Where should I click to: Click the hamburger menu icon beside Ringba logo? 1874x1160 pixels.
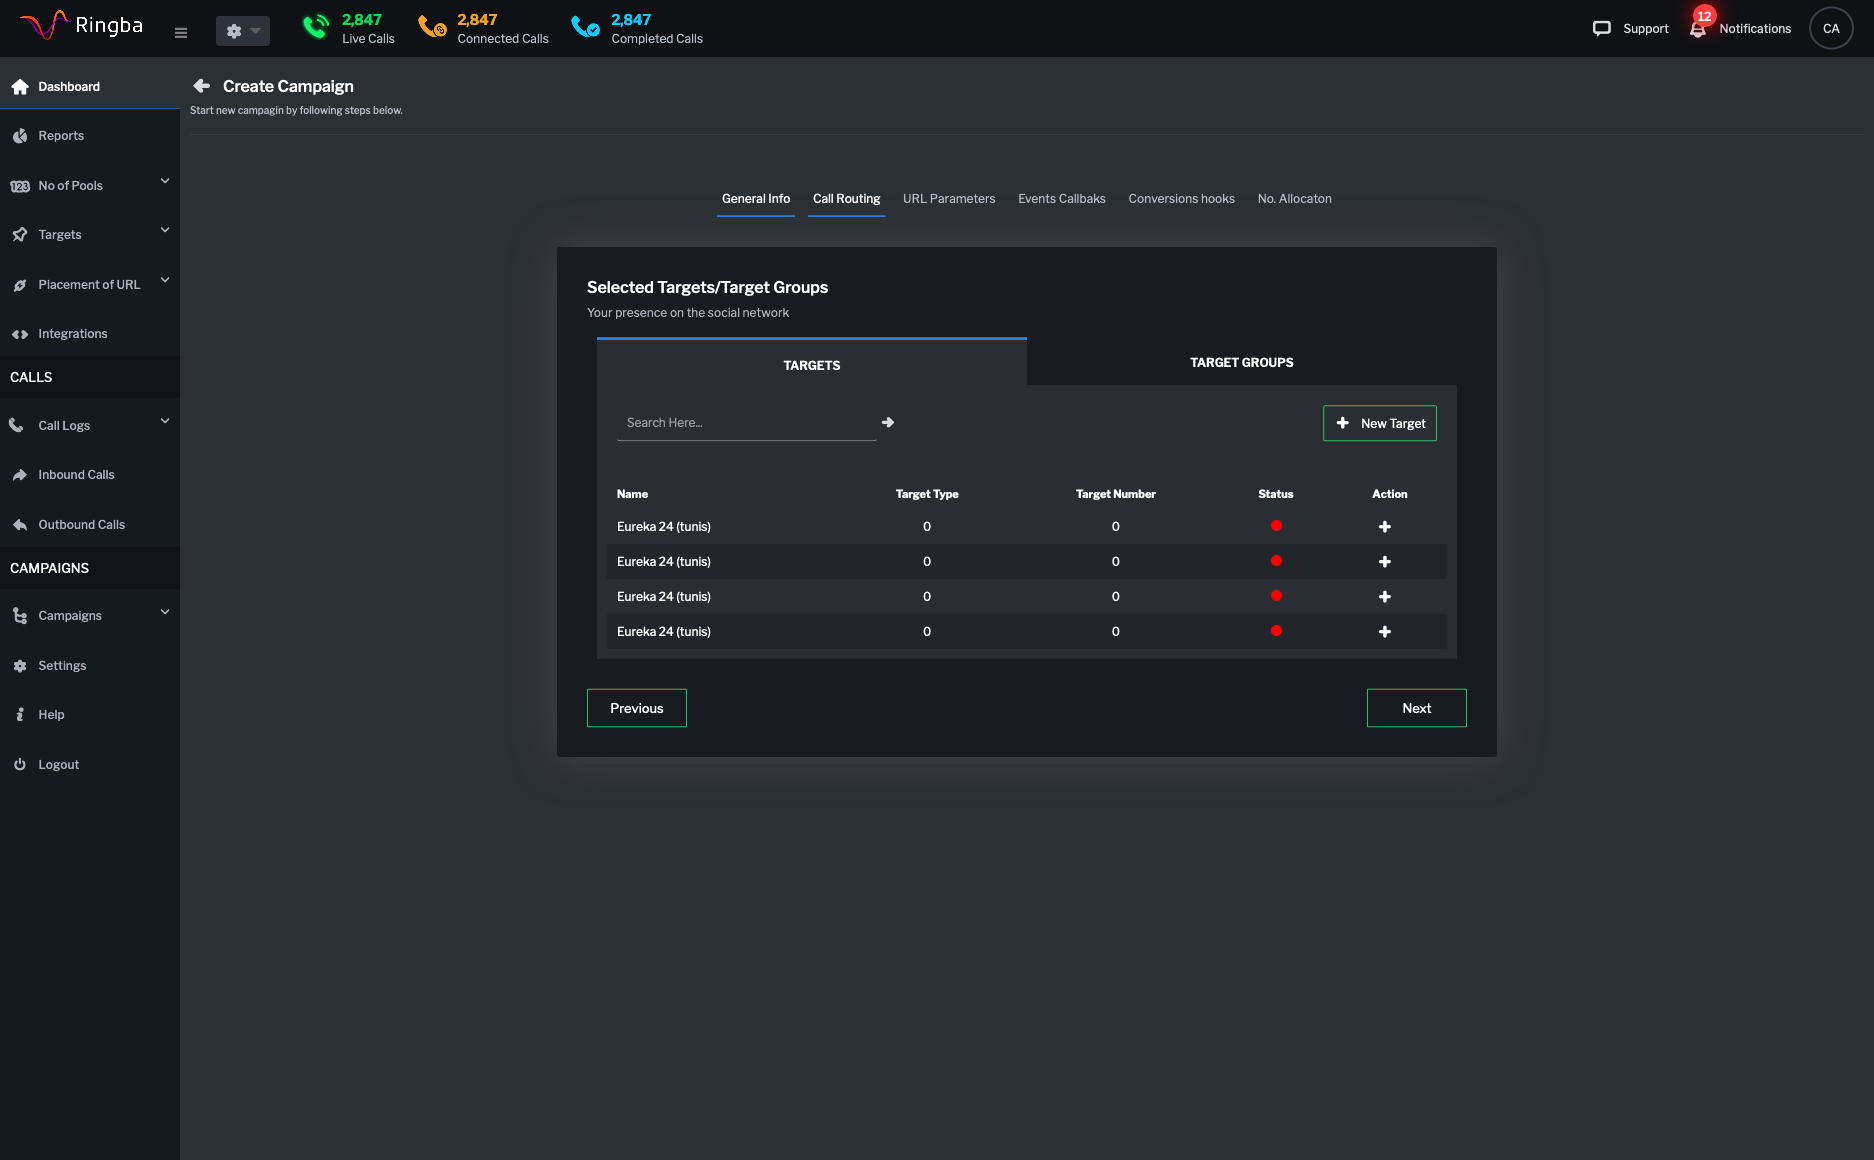tap(181, 32)
